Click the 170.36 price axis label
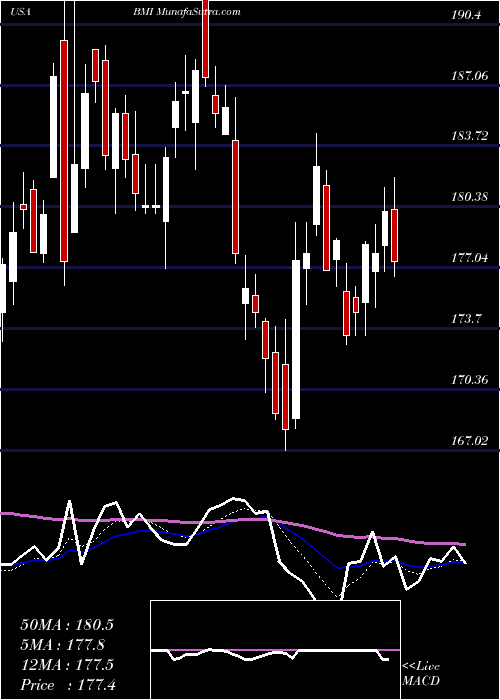 tap(469, 380)
